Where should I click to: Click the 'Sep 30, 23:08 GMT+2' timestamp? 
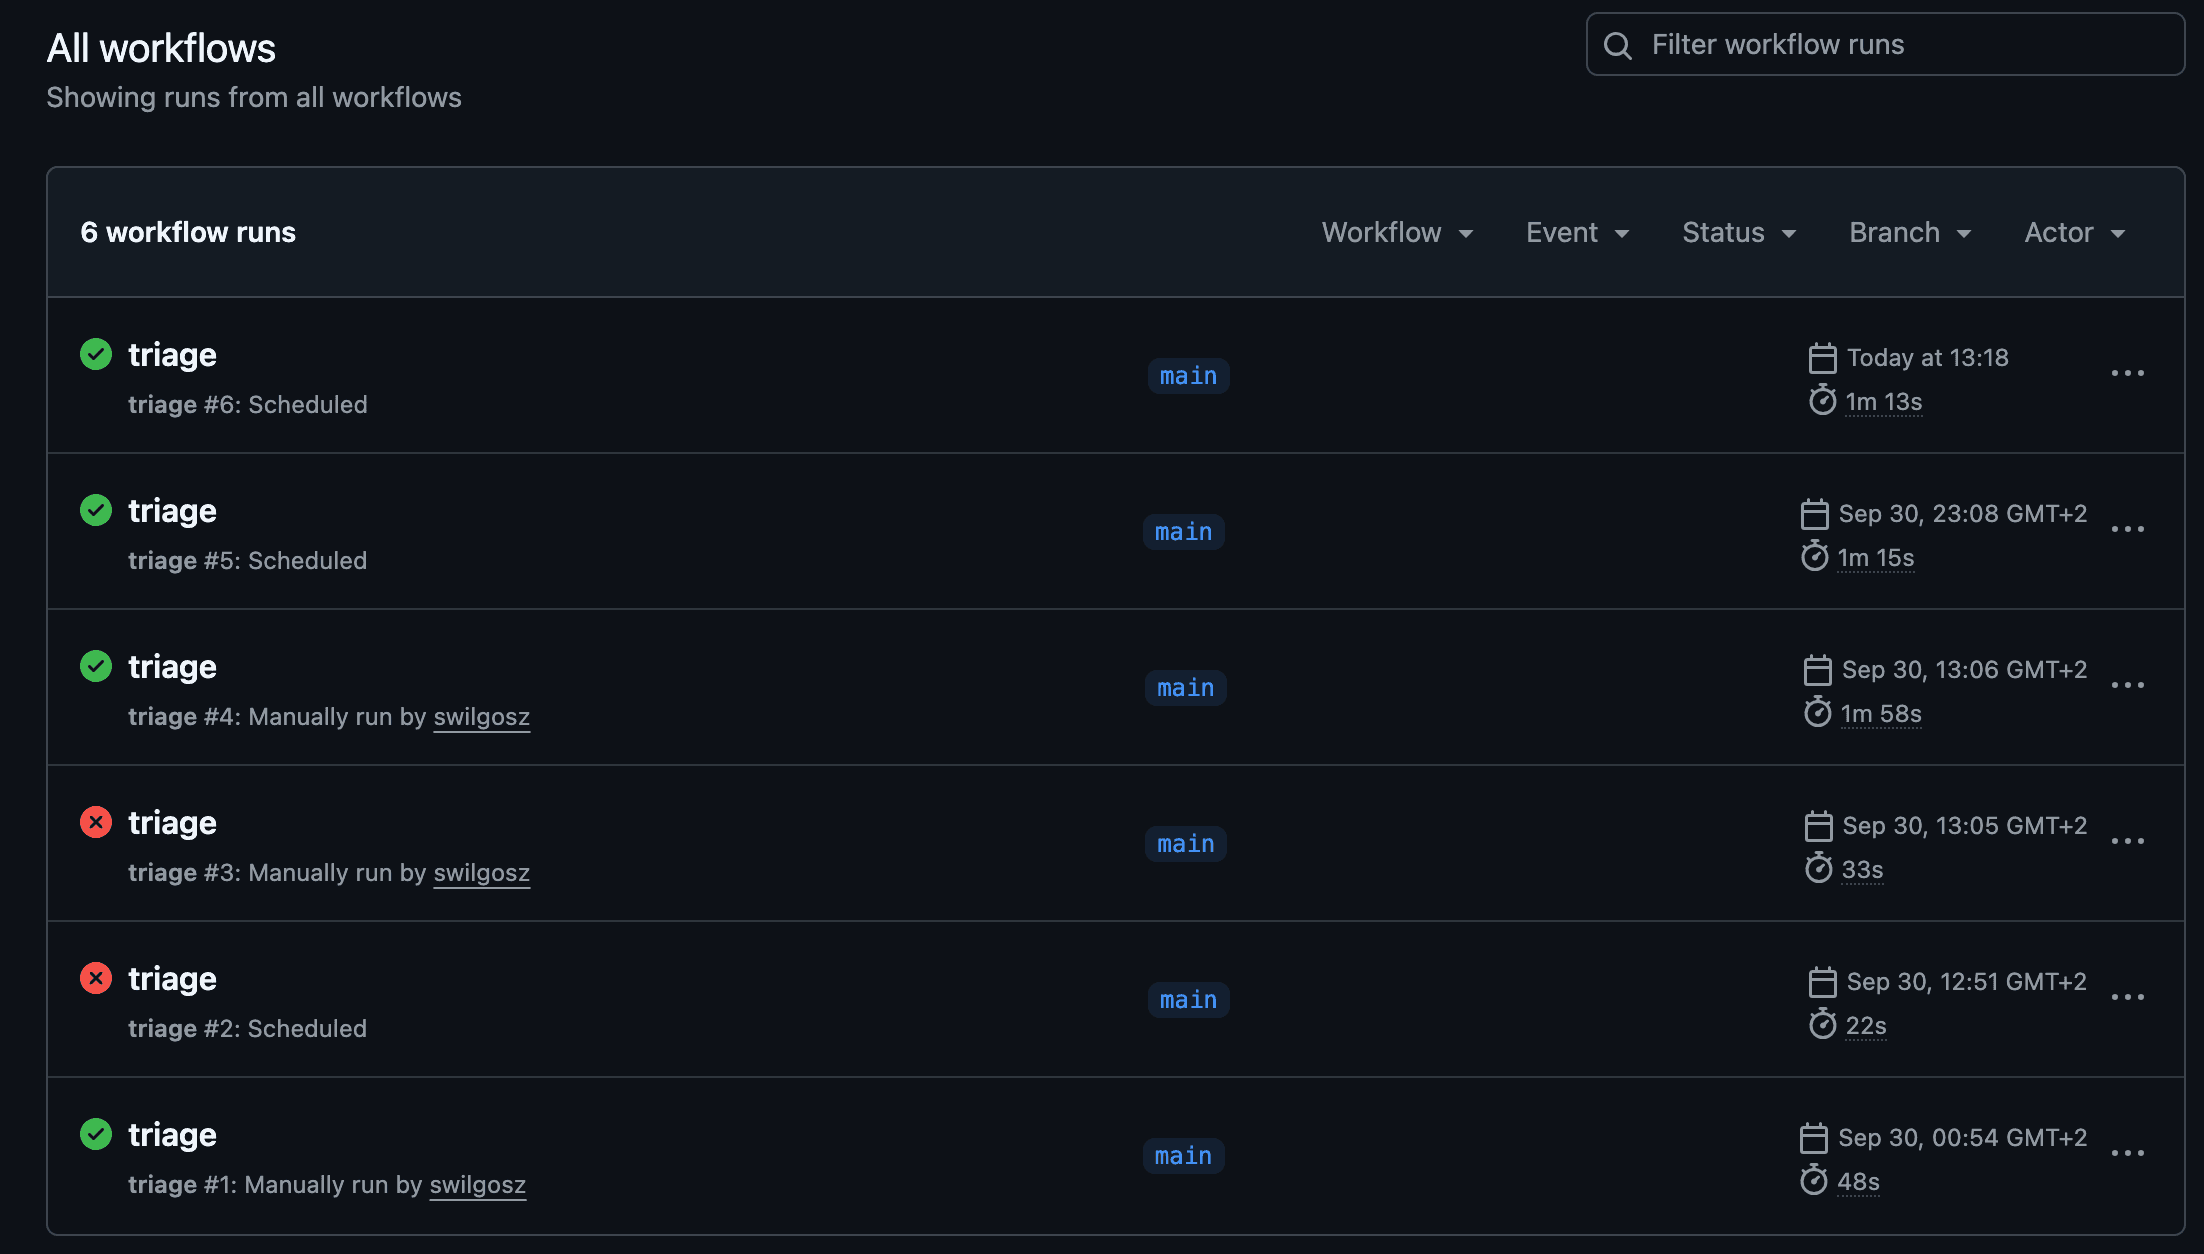click(1963, 514)
